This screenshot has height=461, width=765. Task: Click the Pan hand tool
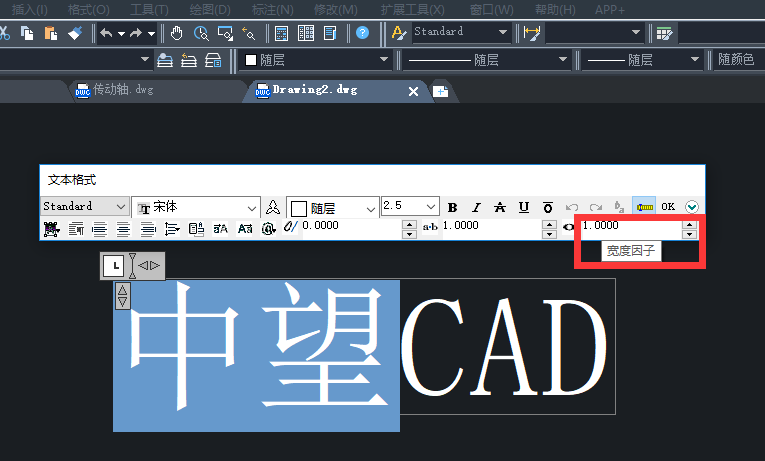[177, 33]
